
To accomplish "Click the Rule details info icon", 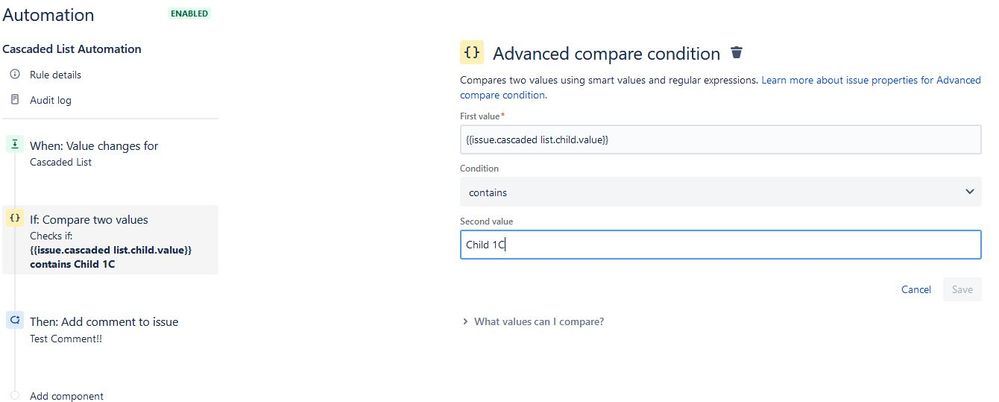I will coord(15,75).
